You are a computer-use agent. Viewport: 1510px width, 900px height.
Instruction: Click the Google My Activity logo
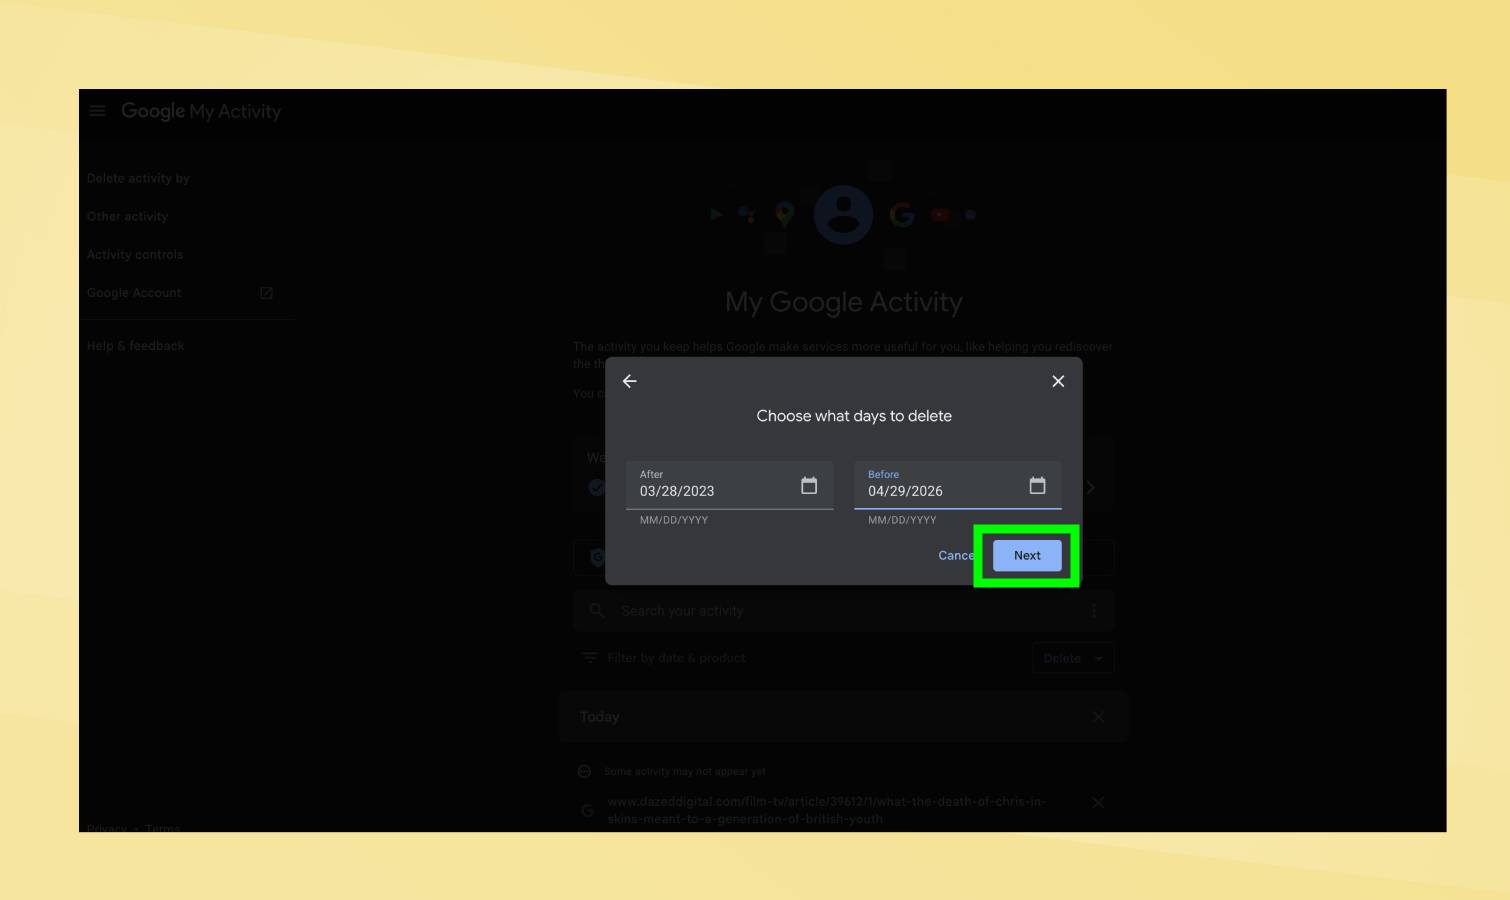(x=201, y=111)
